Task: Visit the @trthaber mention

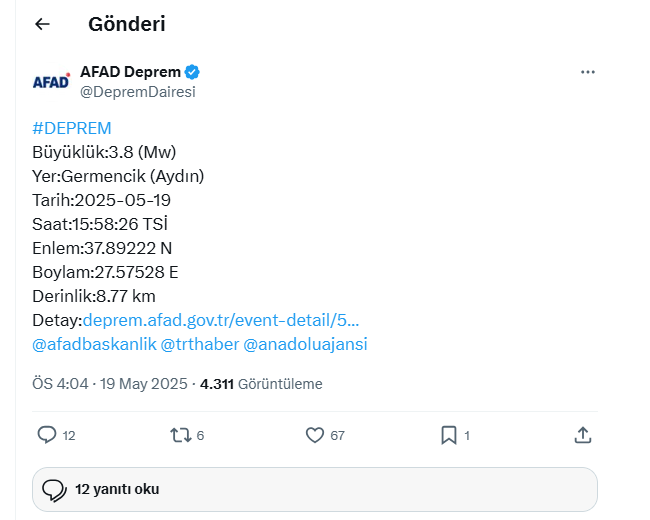Action: pos(200,344)
